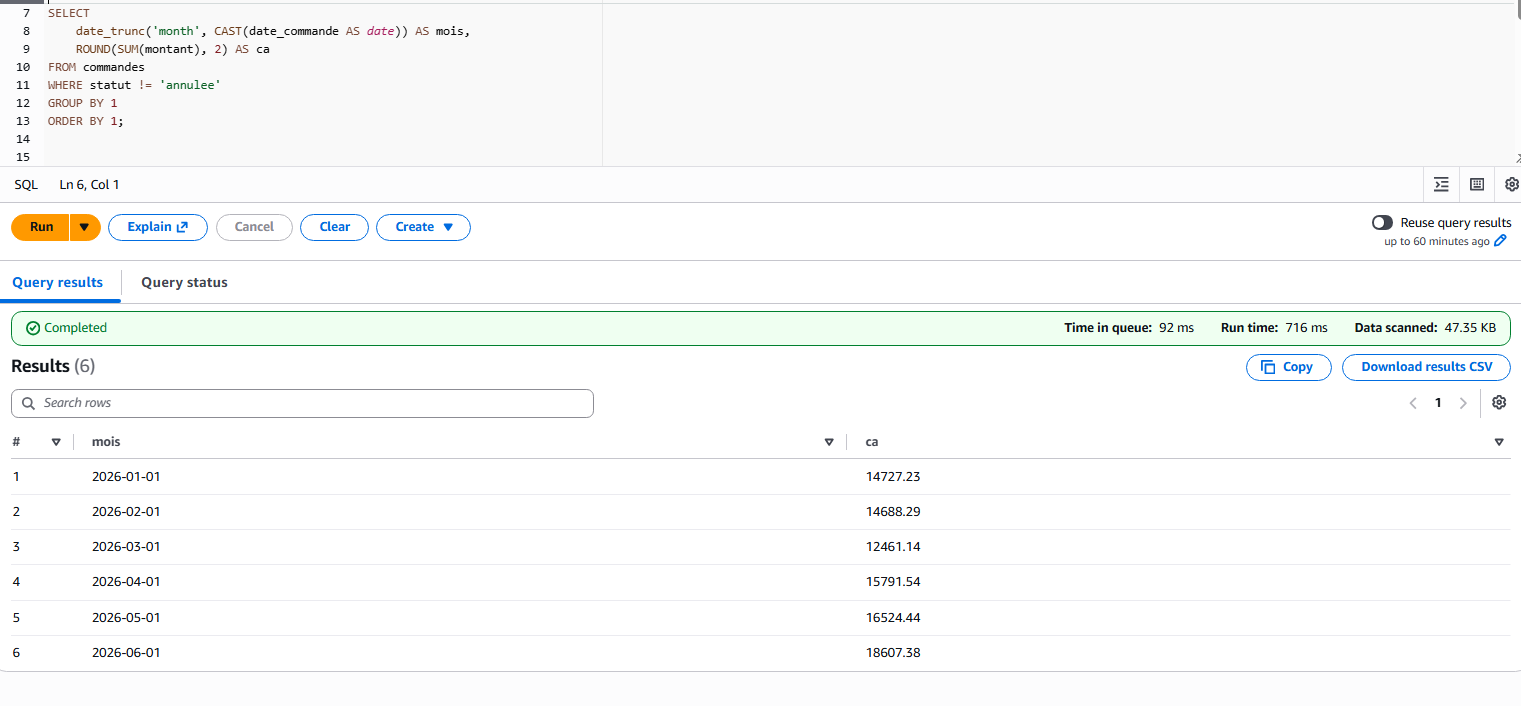The width and height of the screenshot is (1521, 706).
Task: Sort by the ca column arrow
Action: [x=1499, y=442]
